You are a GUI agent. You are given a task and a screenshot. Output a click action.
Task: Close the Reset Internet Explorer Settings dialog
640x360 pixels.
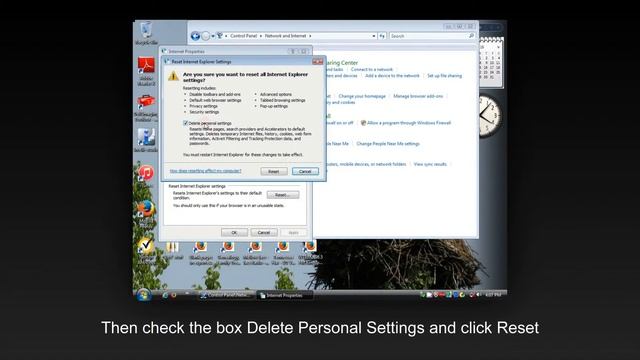(318, 62)
